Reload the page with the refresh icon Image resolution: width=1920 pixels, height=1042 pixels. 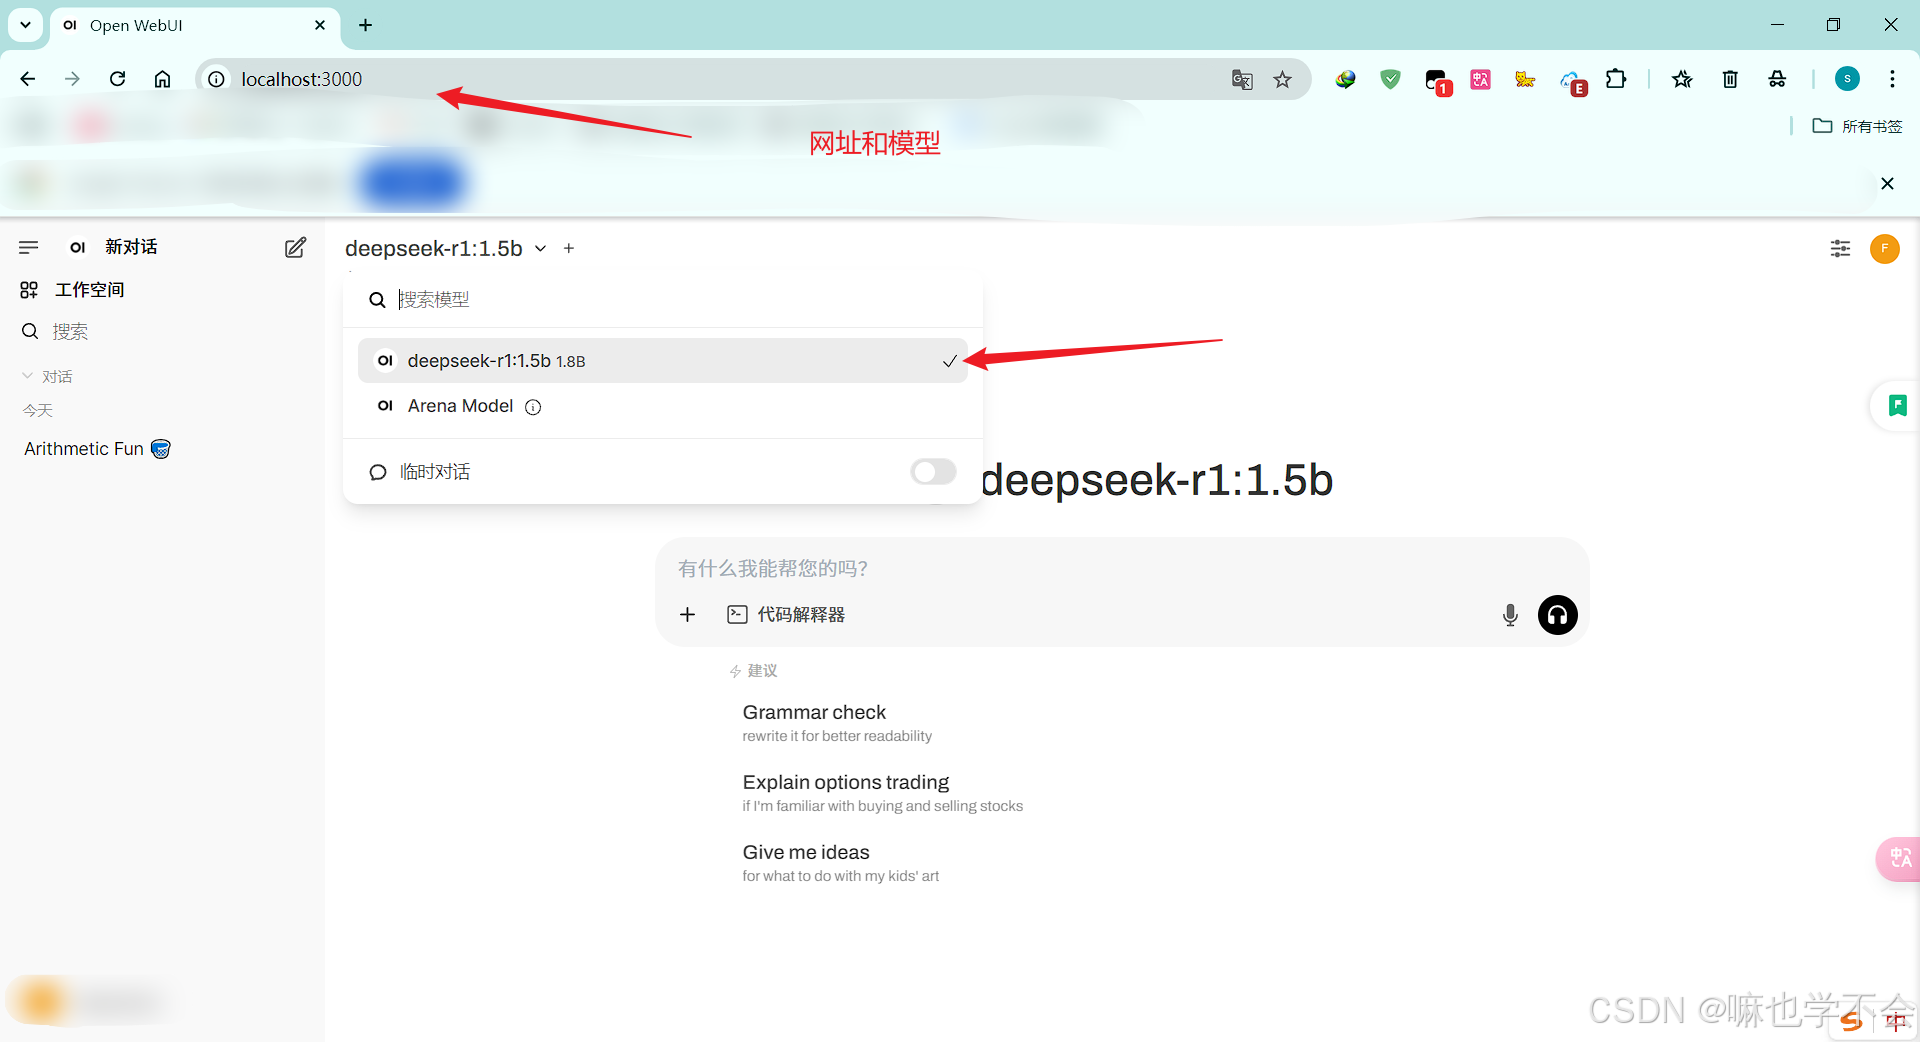[x=118, y=79]
